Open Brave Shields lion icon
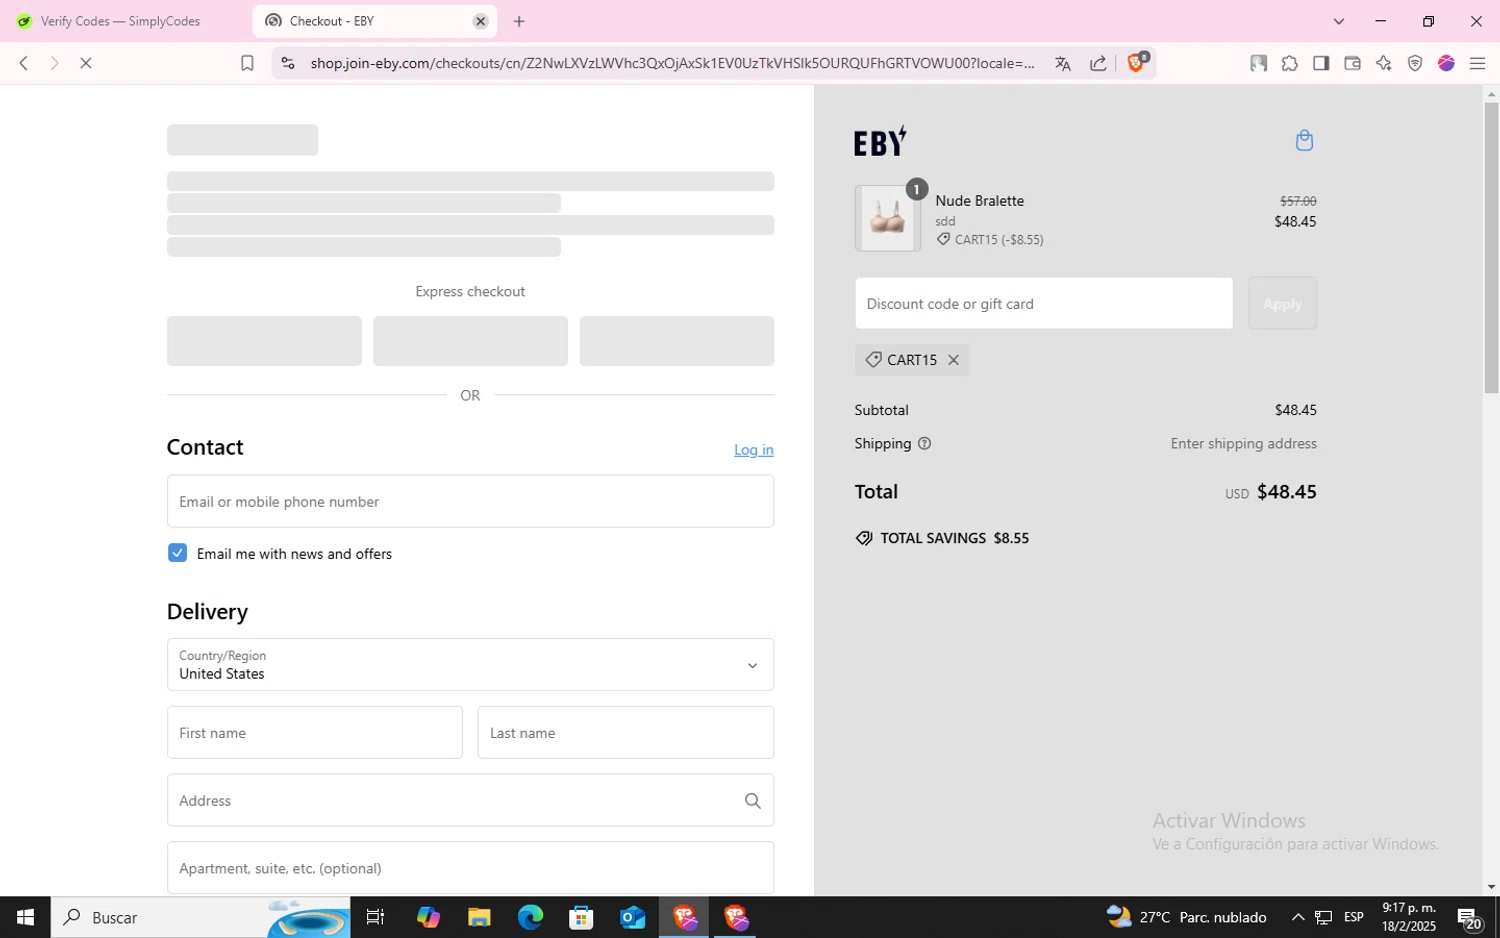The height and width of the screenshot is (938, 1500). (1136, 62)
